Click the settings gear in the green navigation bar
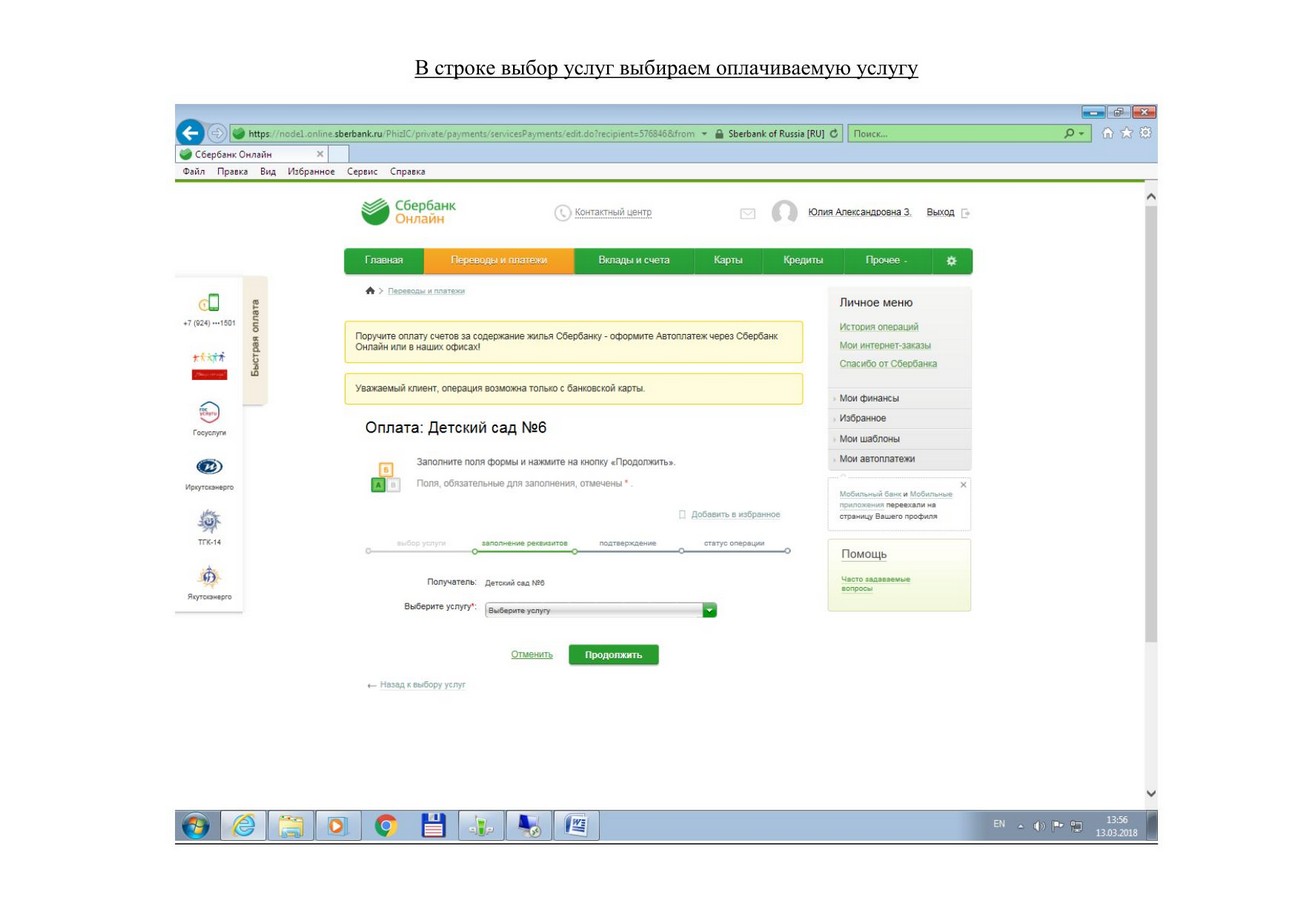Image resolution: width=1300 pixels, height=920 pixels. coord(951,261)
